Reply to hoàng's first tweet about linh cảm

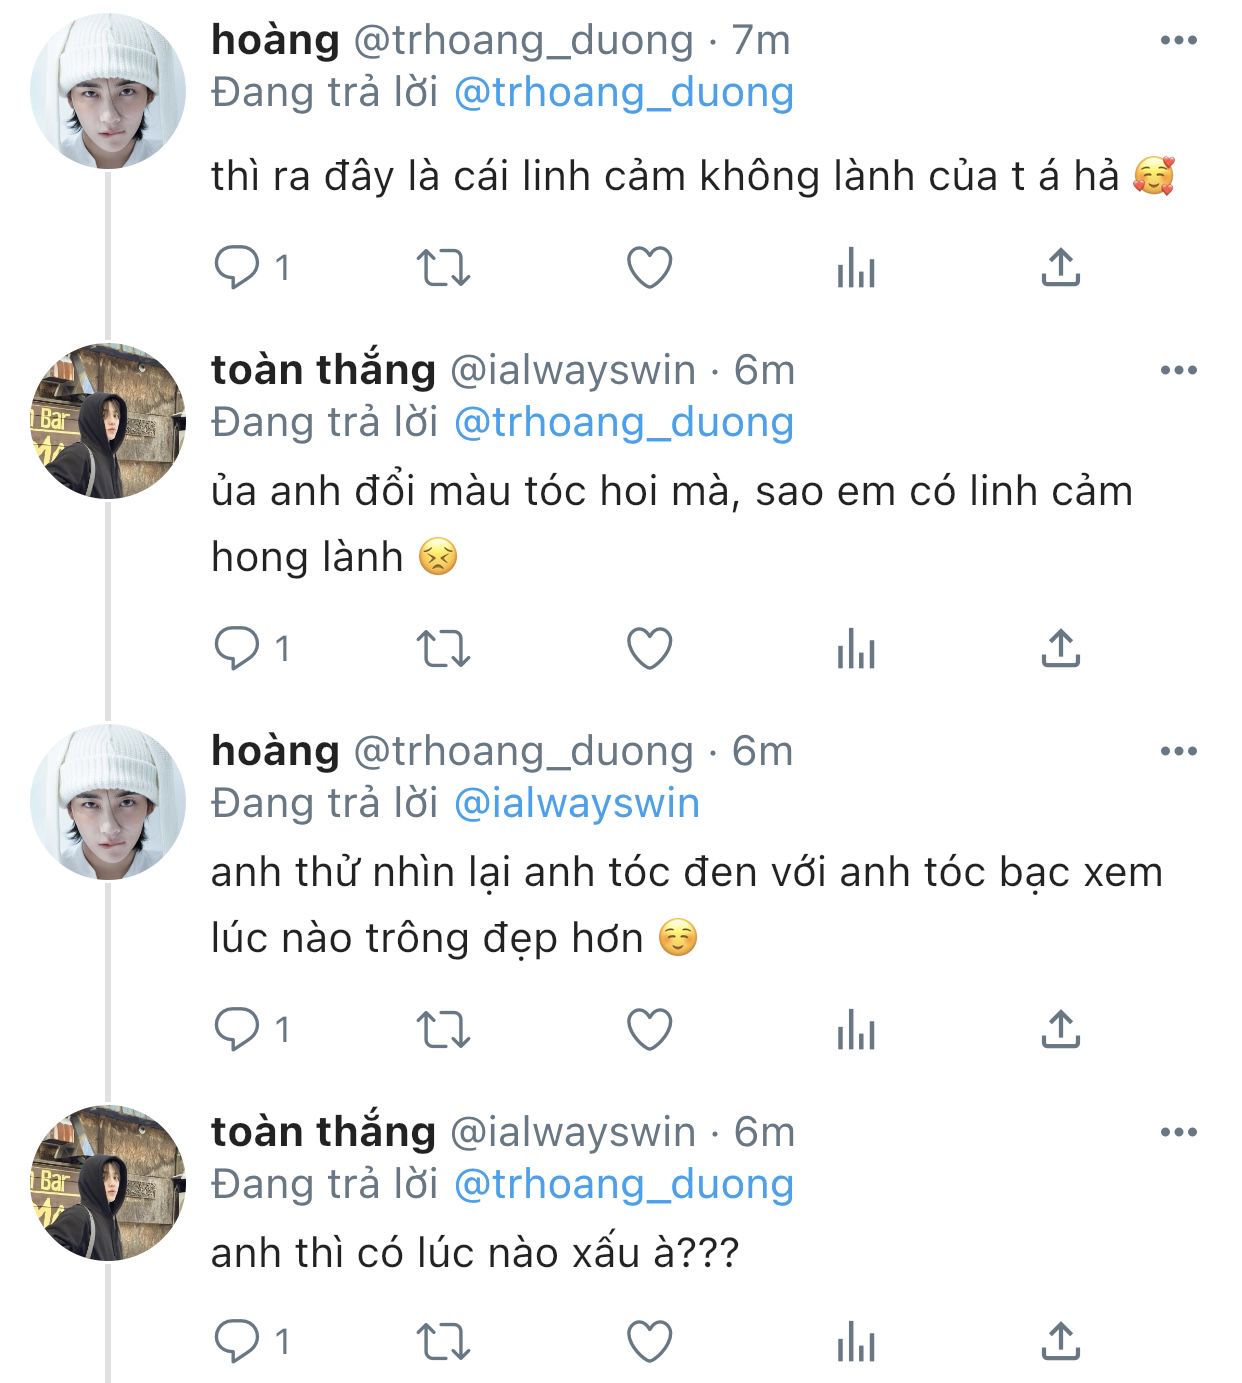click(x=237, y=268)
